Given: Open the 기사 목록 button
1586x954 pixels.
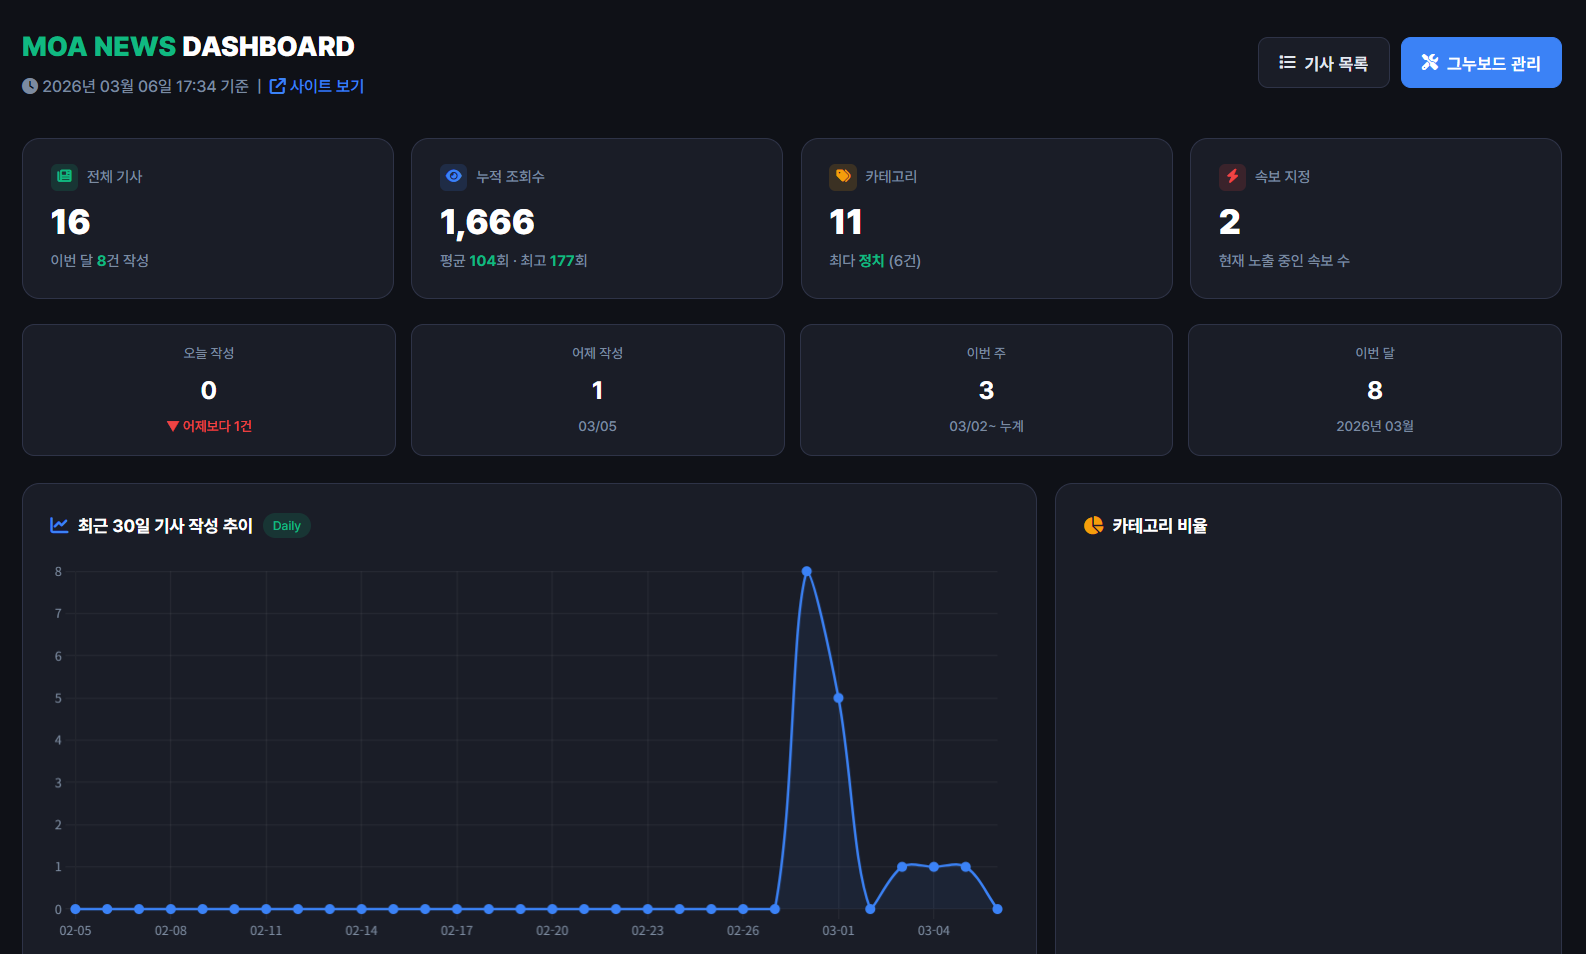Looking at the screenshot, I should click(1323, 63).
